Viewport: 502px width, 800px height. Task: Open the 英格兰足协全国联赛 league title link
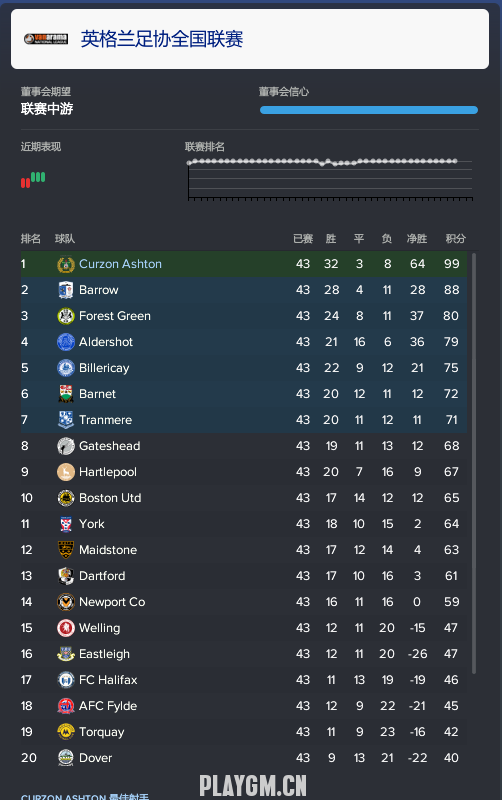pos(162,39)
